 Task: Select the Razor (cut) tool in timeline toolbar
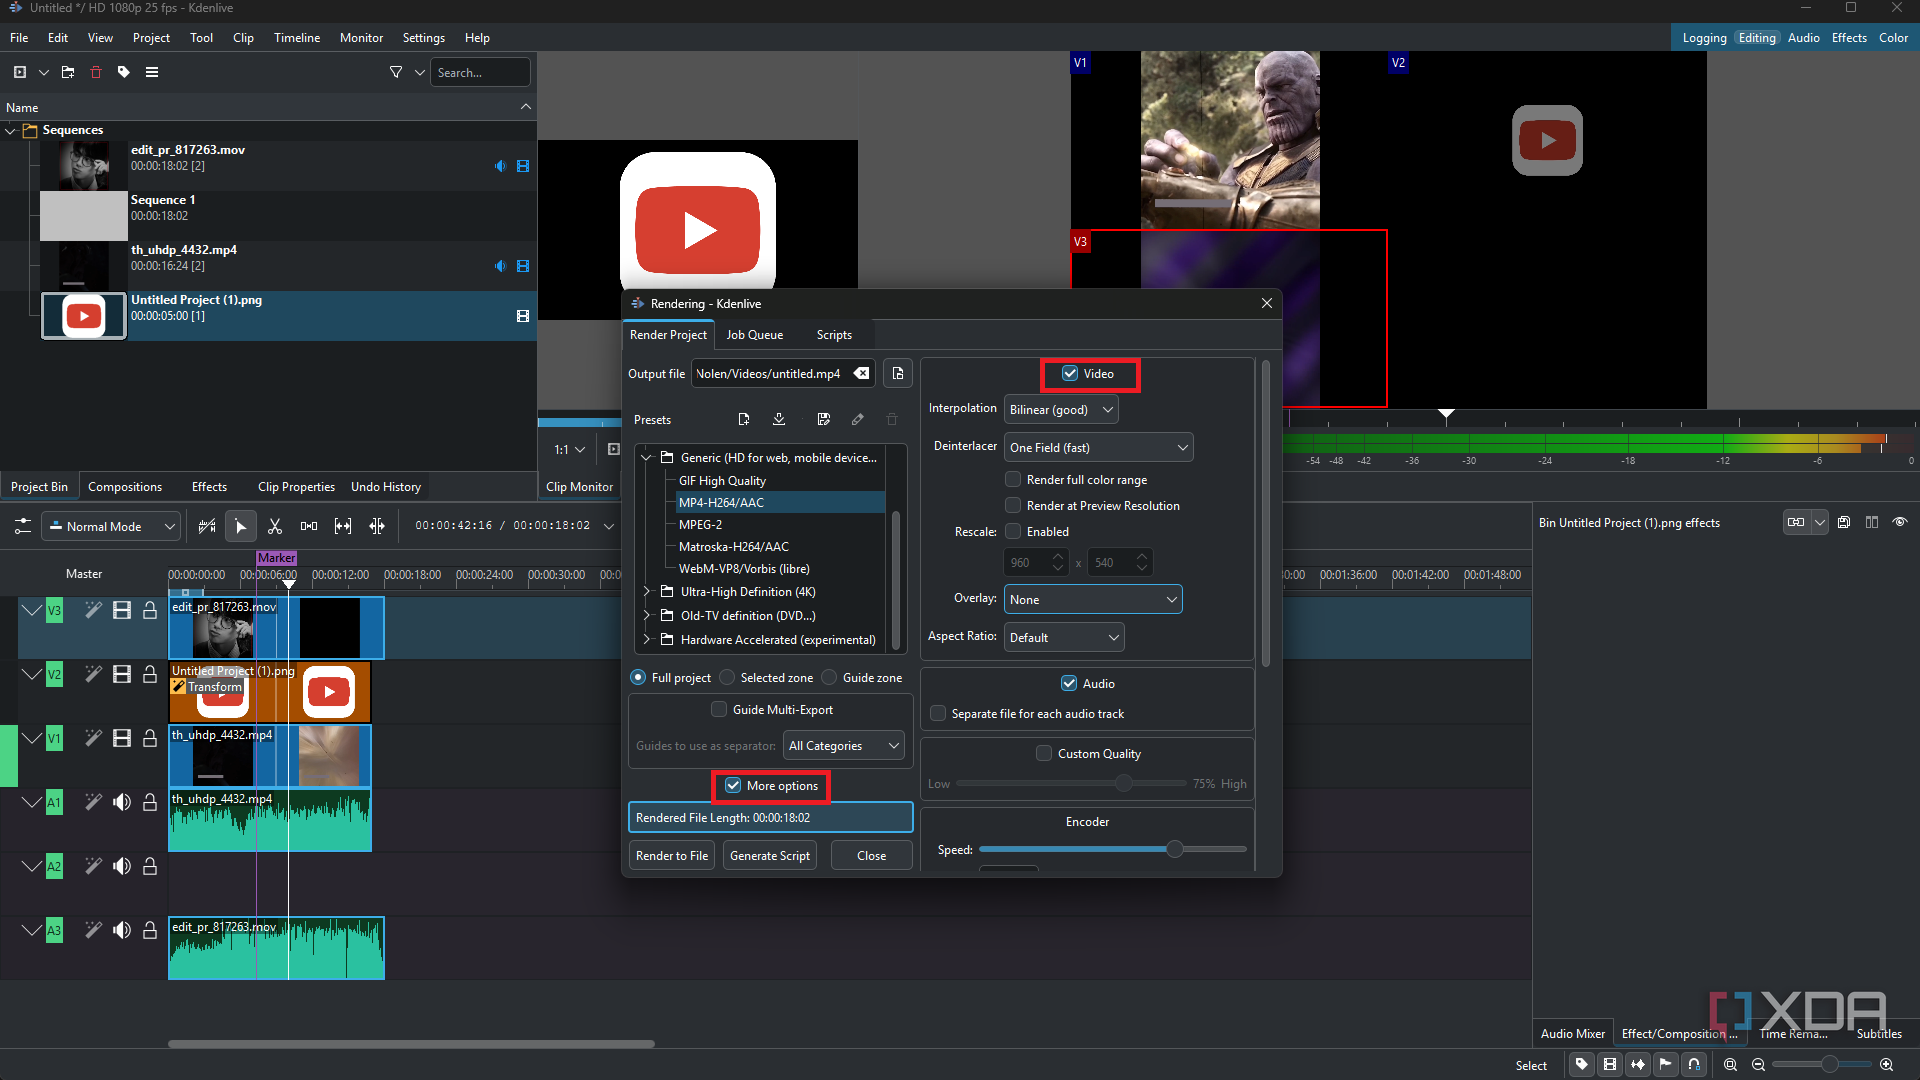click(x=275, y=526)
